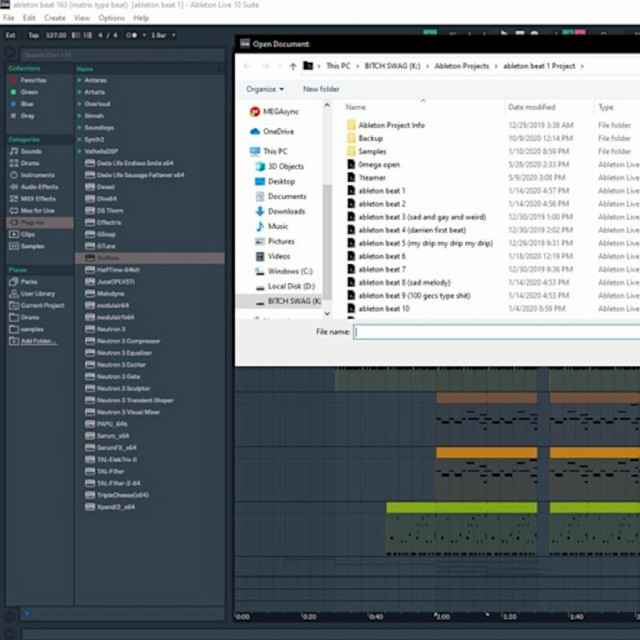This screenshot has height=640, width=640.
Task: Expand ValhallaDSP plug-in folder
Action: click(x=80, y=151)
